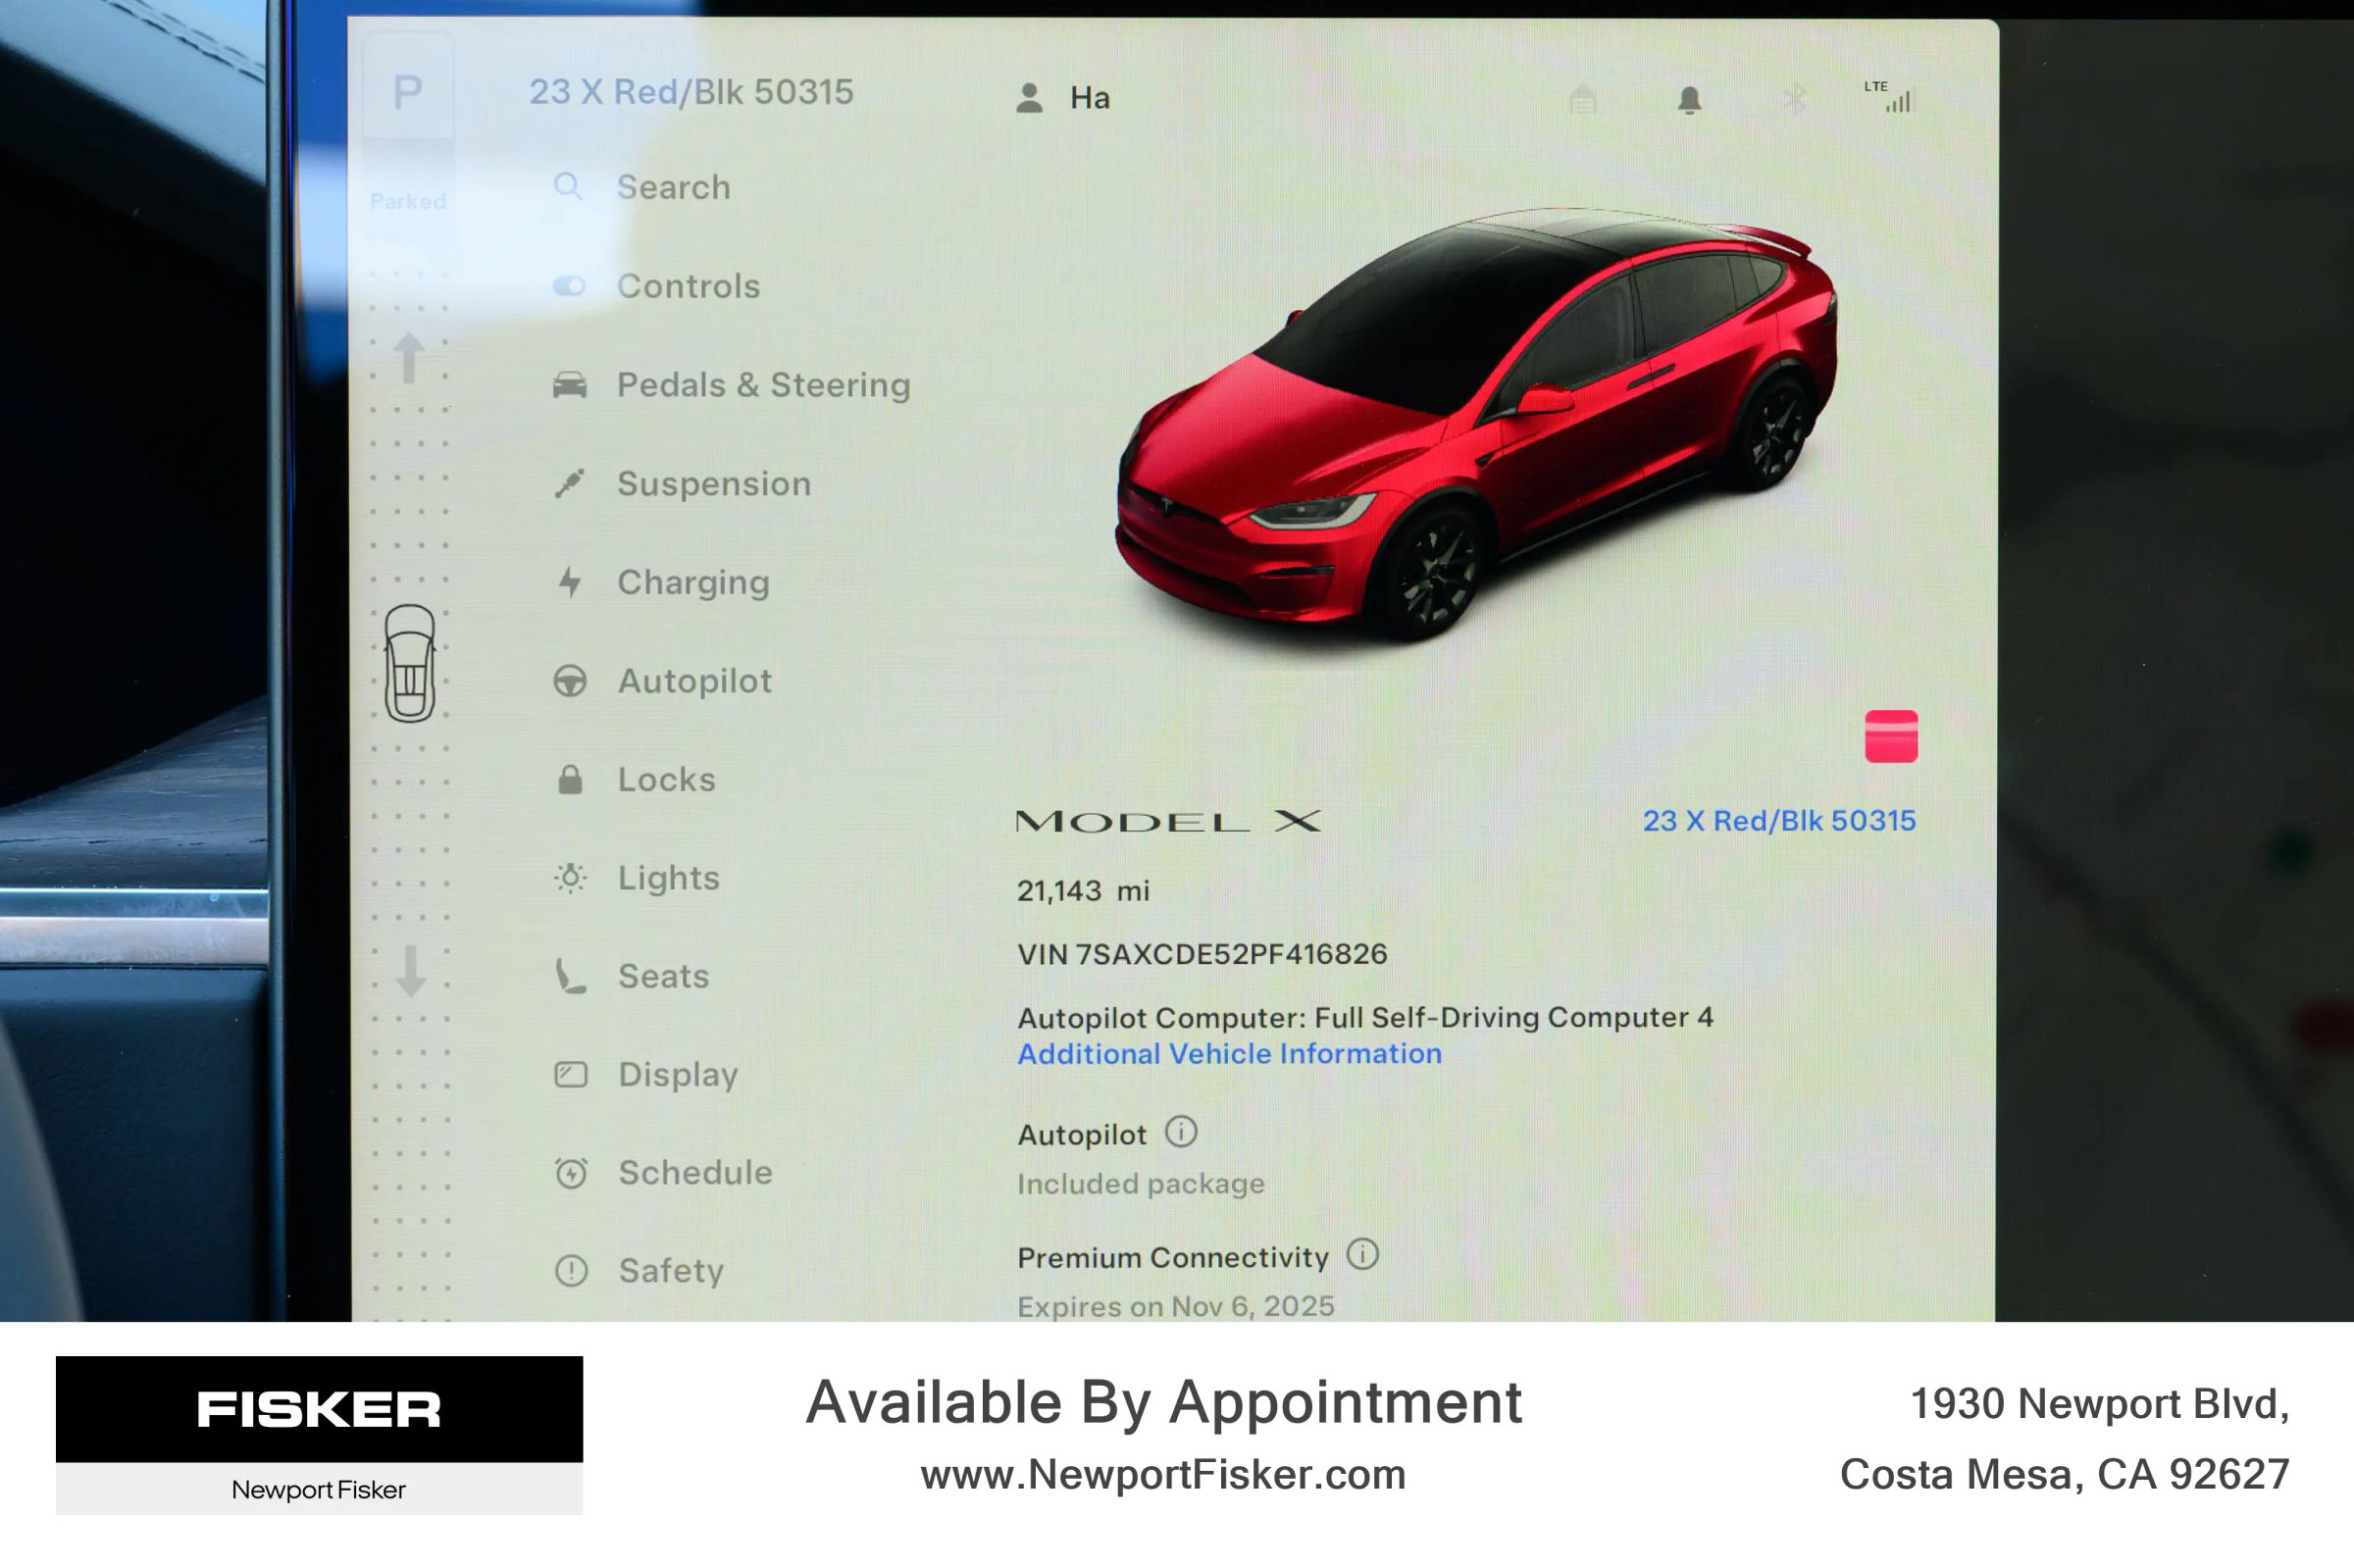Viewport: 2354px width, 1568px height.
Task: Open the Locks settings
Action: (666, 780)
